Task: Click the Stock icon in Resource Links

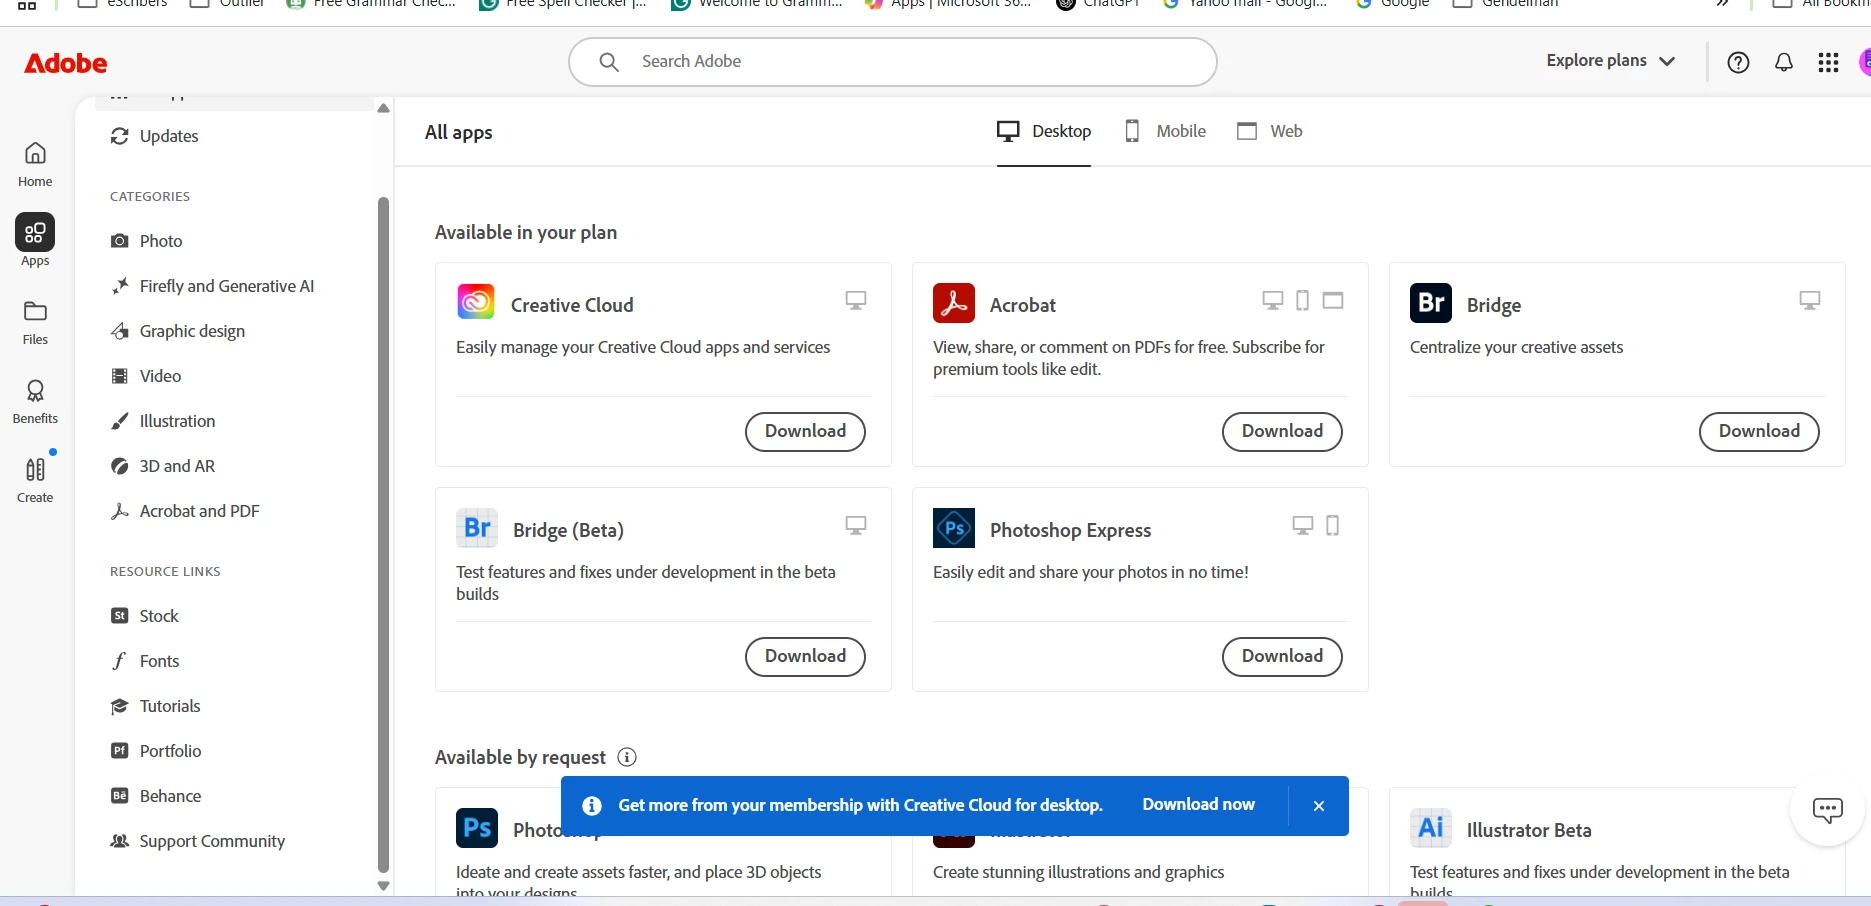Action: point(120,616)
